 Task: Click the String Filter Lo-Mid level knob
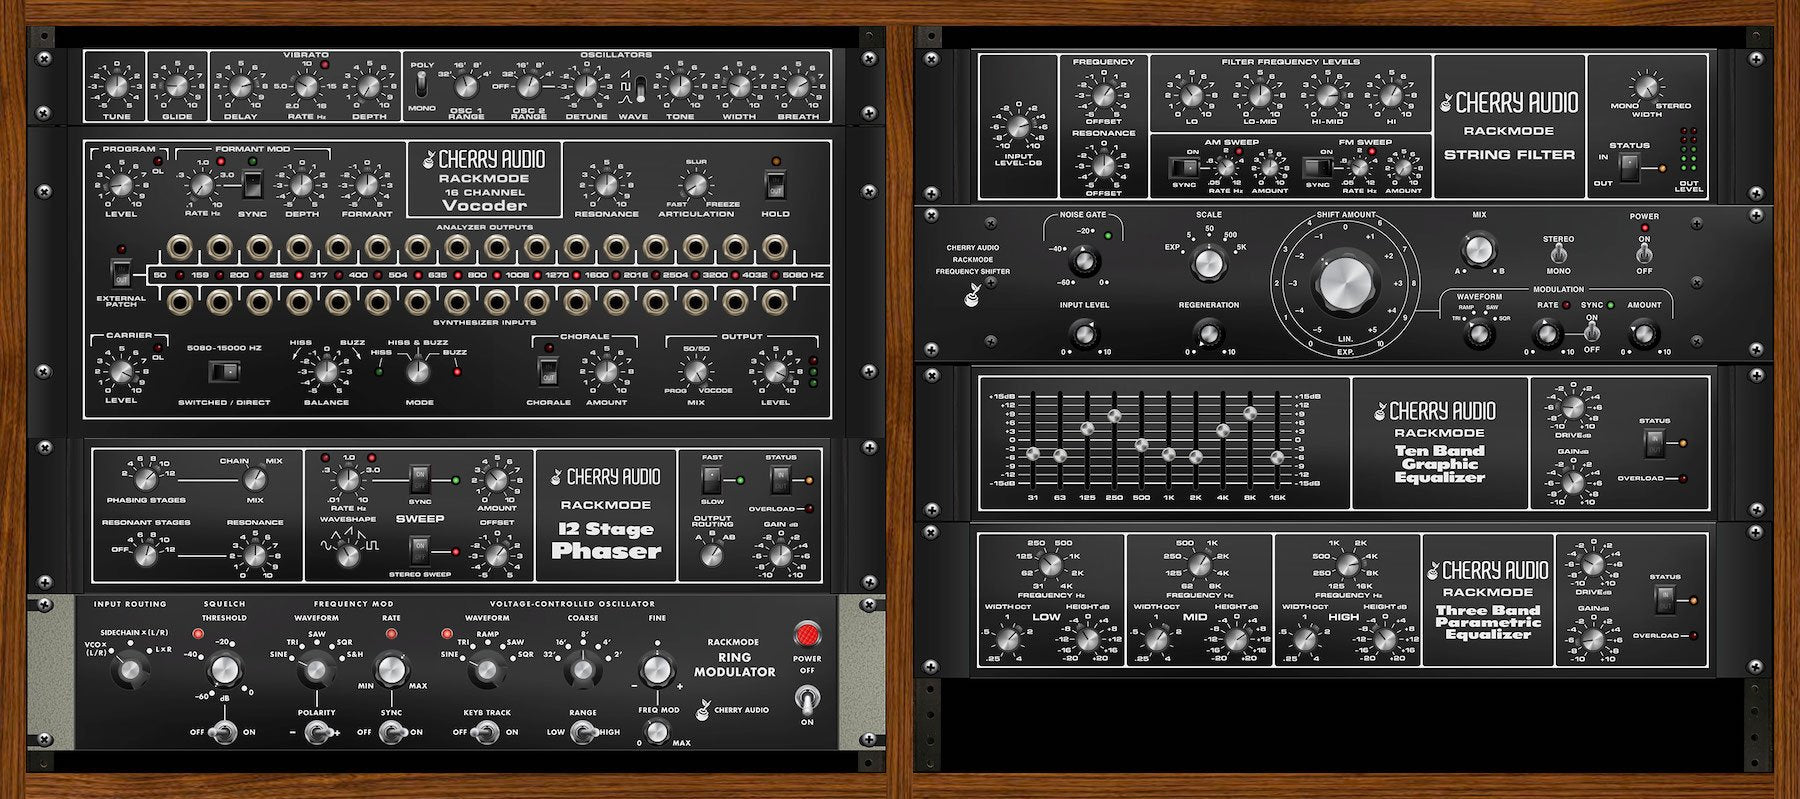pos(1259,96)
